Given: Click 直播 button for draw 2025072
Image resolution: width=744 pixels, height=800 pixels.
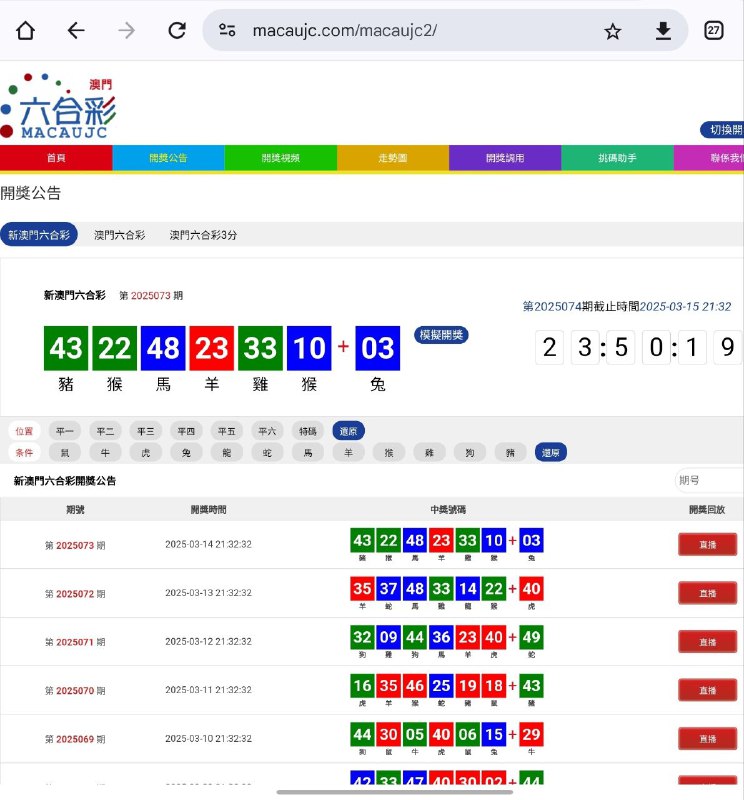Looking at the screenshot, I should pos(707,593).
